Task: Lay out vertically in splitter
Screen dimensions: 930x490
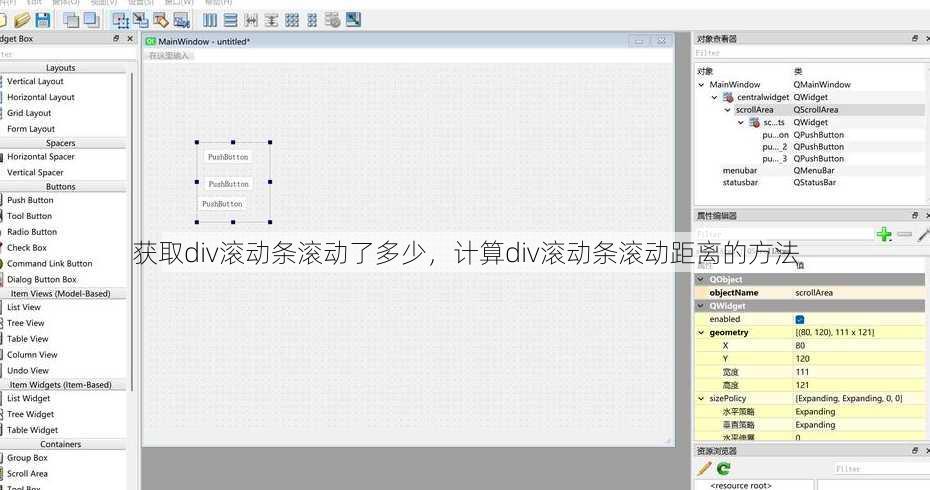Action: pos(271,20)
